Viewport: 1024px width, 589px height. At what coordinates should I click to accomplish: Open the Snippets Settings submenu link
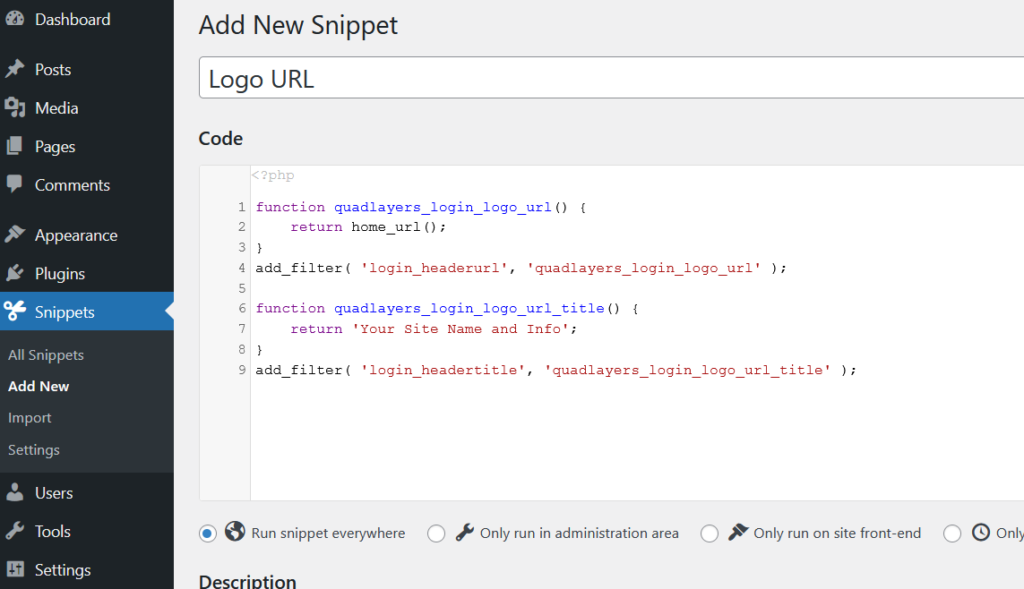click(34, 449)
